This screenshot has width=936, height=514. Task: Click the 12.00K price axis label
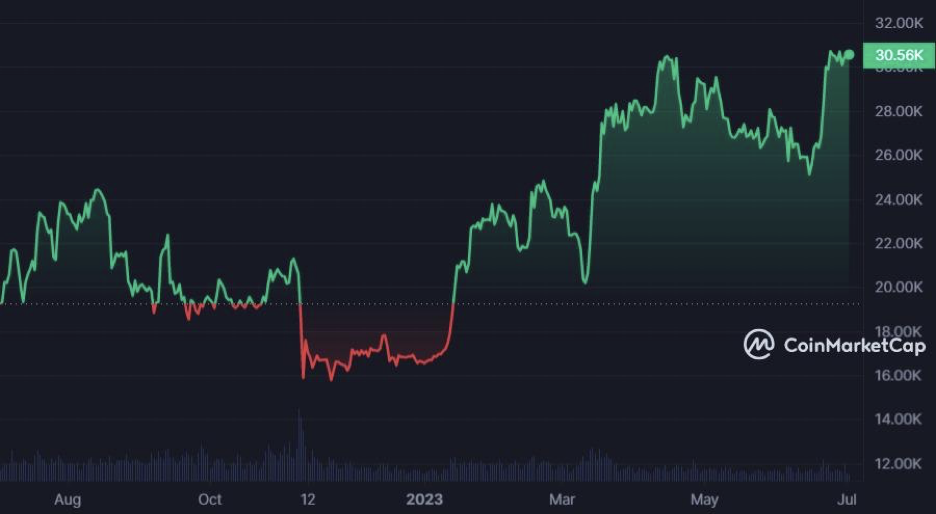(898, 463)
